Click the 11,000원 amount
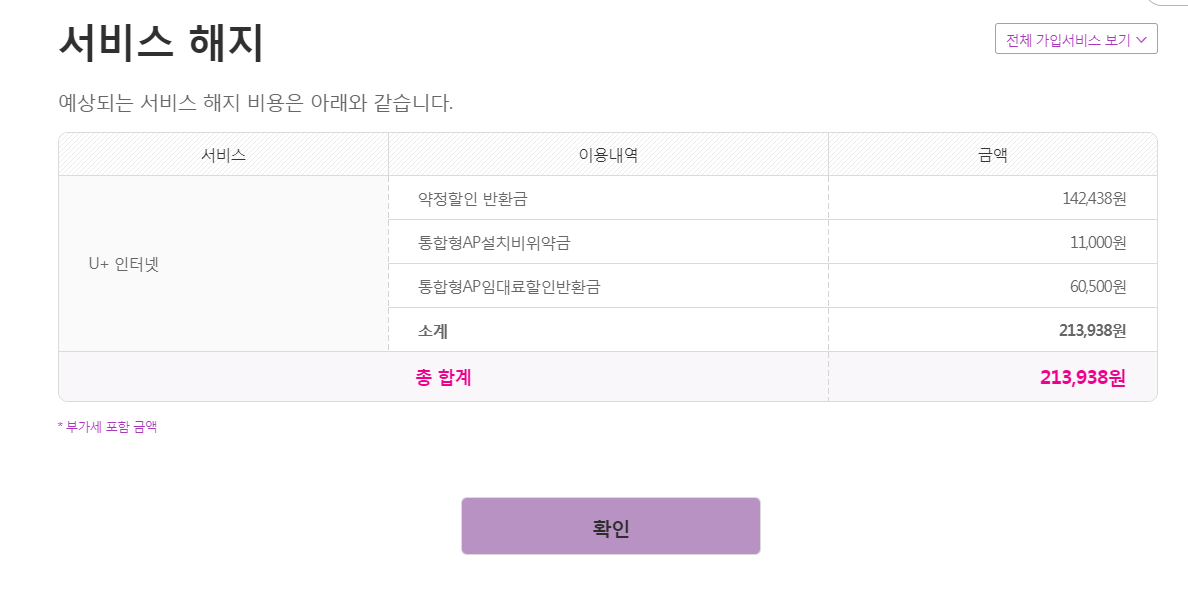 pyautogui.click(x=1098, y=242)
